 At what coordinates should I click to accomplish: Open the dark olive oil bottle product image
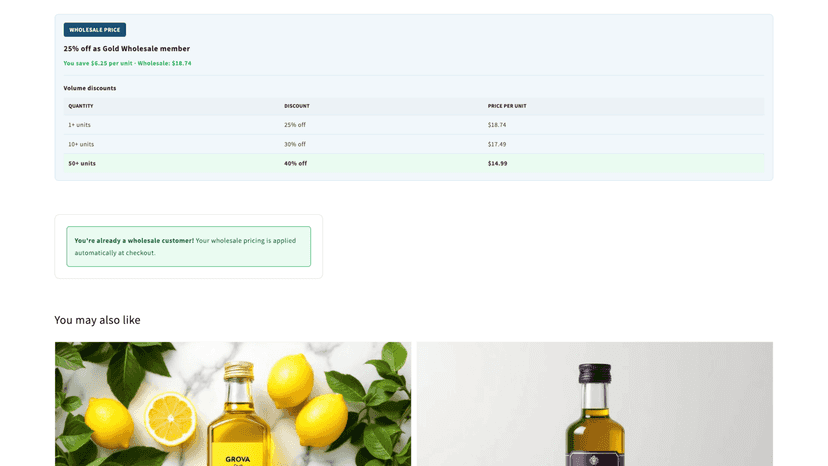595,404
